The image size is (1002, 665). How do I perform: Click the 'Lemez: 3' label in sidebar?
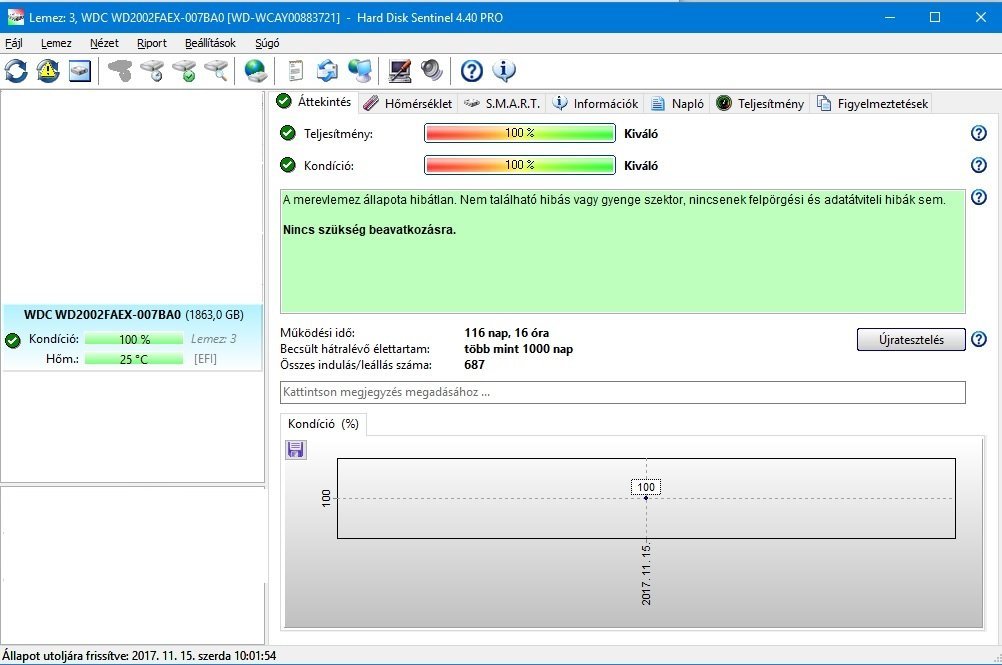(x=213, y=339)
